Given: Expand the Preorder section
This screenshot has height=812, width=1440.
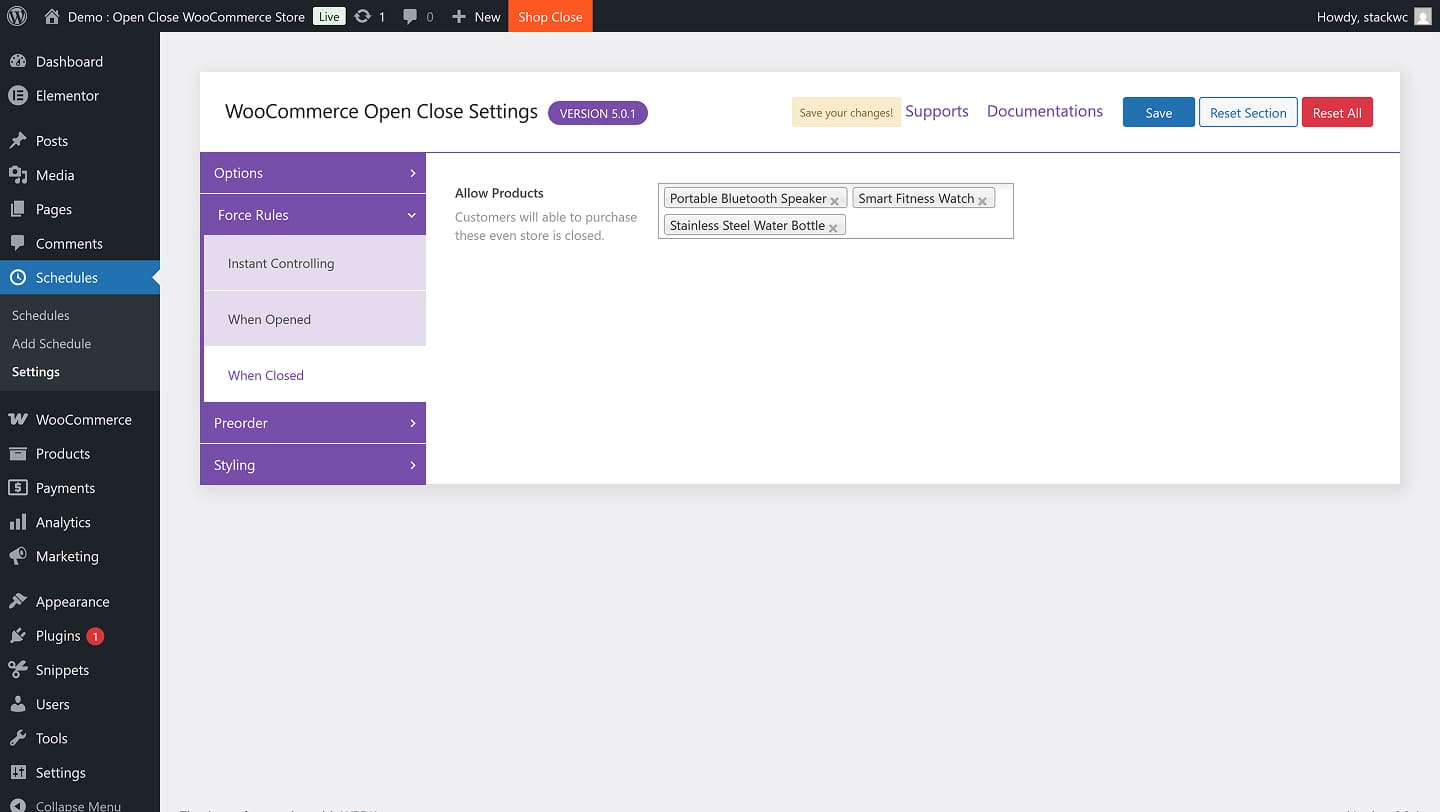Looking at the screenshot, I should point(313,423).
